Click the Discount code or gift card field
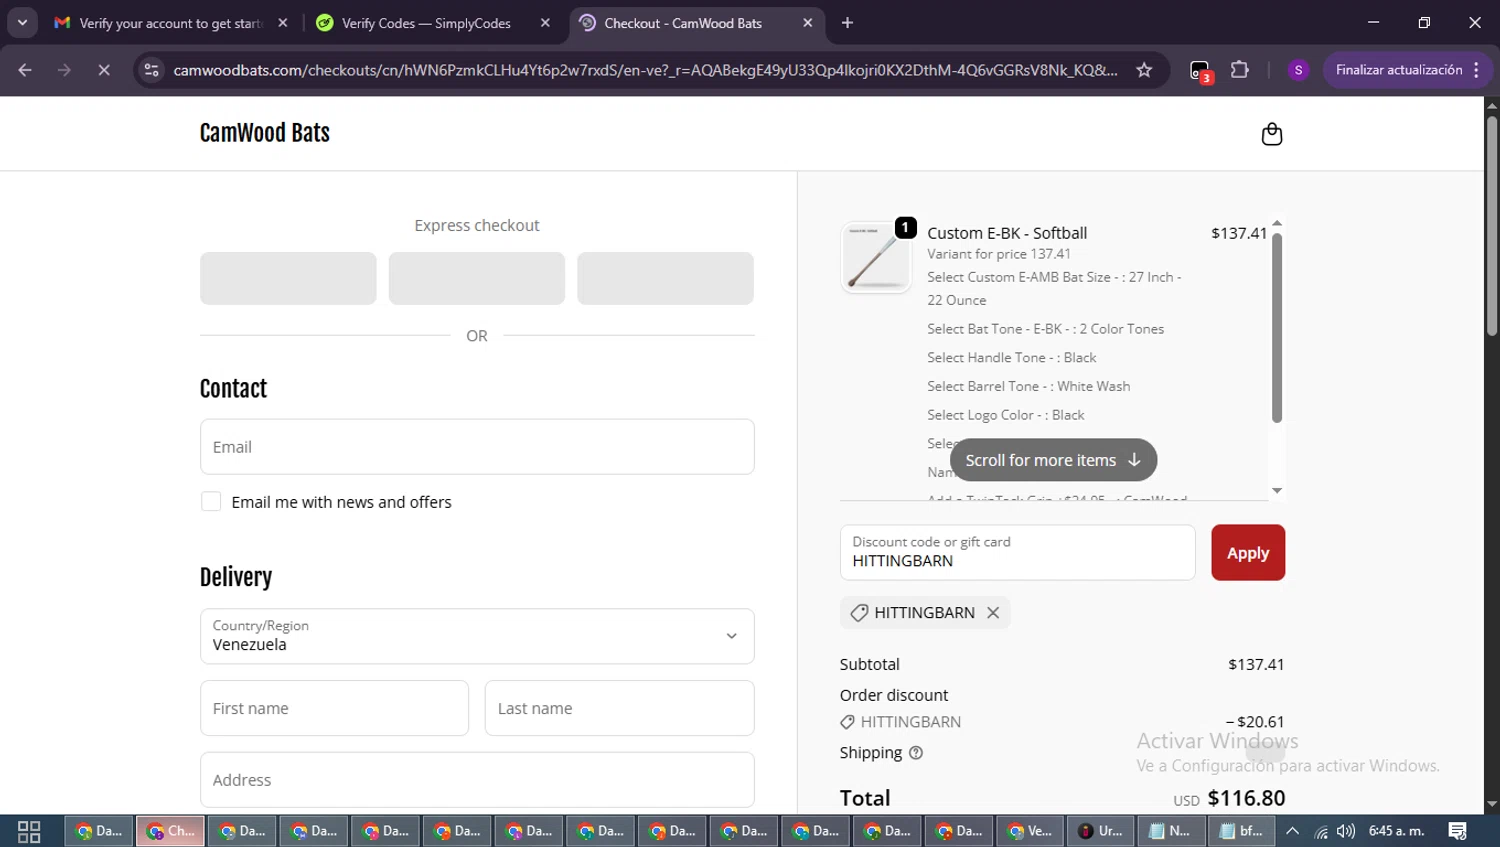The image size is (1500, 847). [x=1017, y=552]
